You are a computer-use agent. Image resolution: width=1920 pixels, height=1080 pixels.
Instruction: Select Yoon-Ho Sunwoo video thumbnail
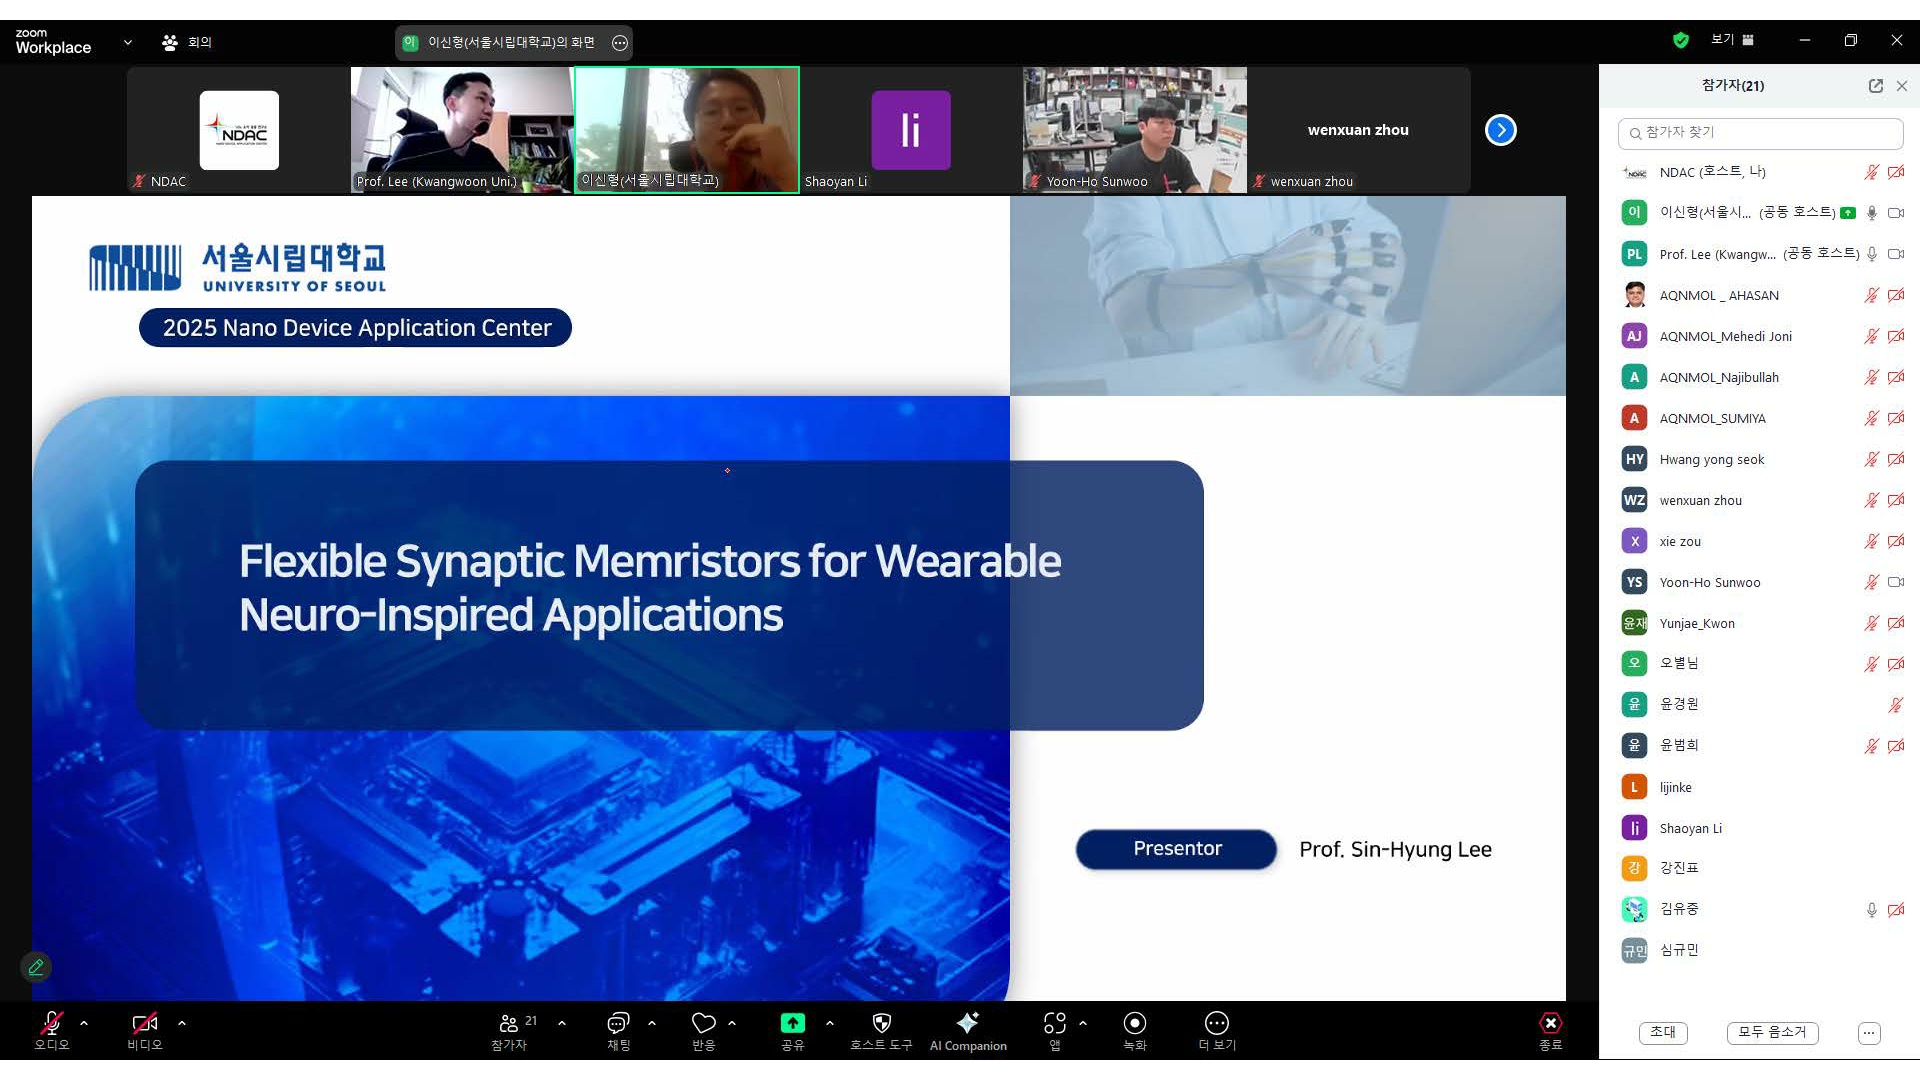pos(1135,130)
